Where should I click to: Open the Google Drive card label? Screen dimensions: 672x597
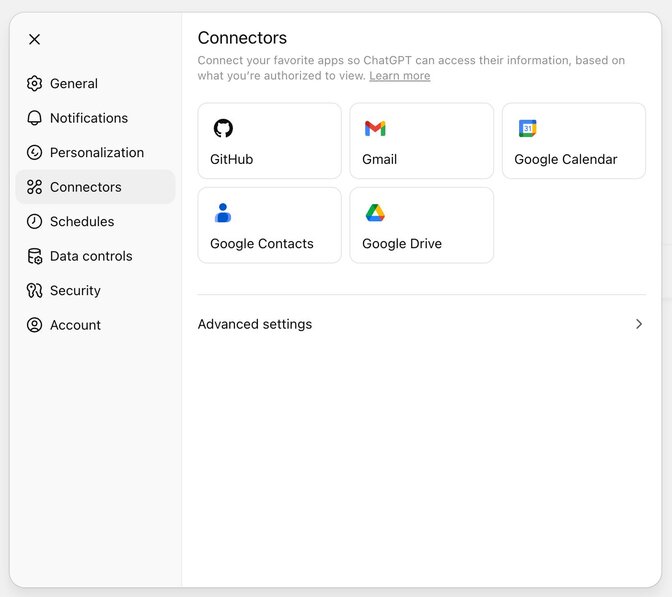point(402,244)
